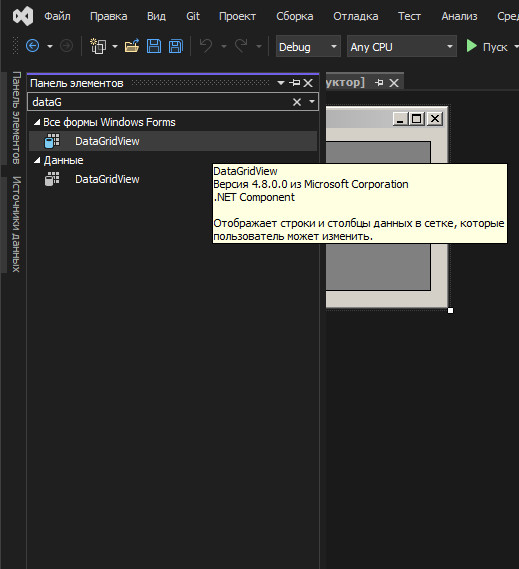Clear the dataG search text
Viewport: 519px width, 569px height.
click(297, 102)
